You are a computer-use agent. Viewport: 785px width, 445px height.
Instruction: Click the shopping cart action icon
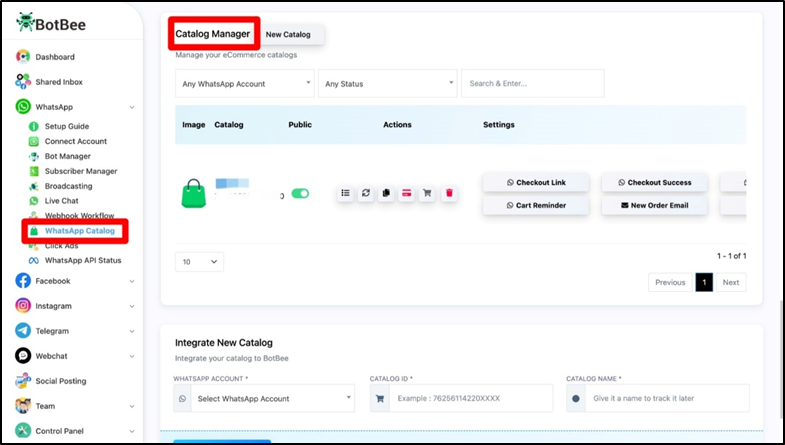(428, 193)
